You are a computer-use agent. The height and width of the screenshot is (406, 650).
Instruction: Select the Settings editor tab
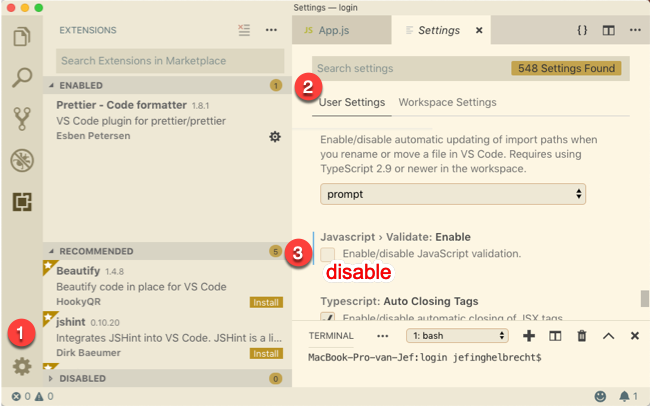click(441, 30)
